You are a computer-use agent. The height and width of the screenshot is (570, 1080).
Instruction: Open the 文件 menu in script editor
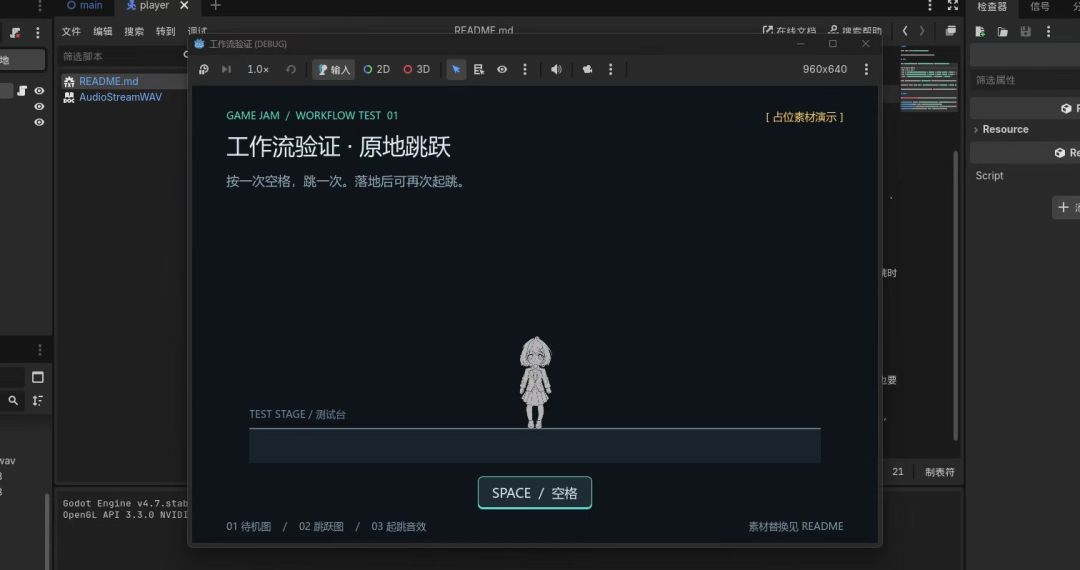click(71, 32)
